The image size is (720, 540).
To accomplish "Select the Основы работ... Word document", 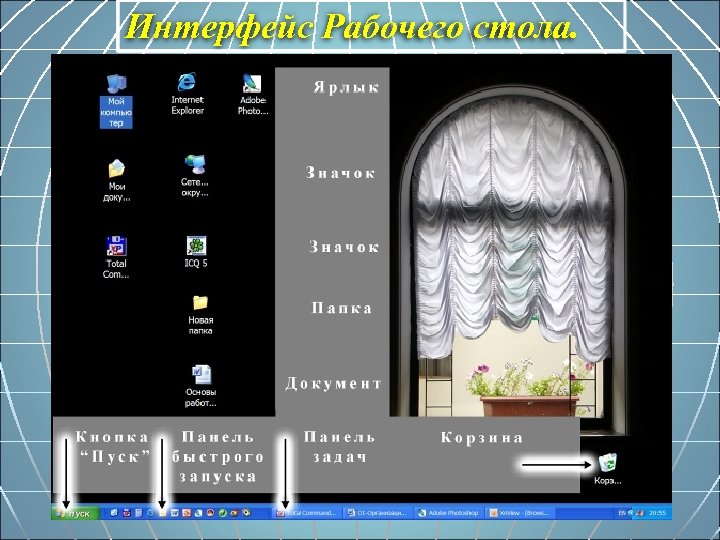I will tap(201, 386).
